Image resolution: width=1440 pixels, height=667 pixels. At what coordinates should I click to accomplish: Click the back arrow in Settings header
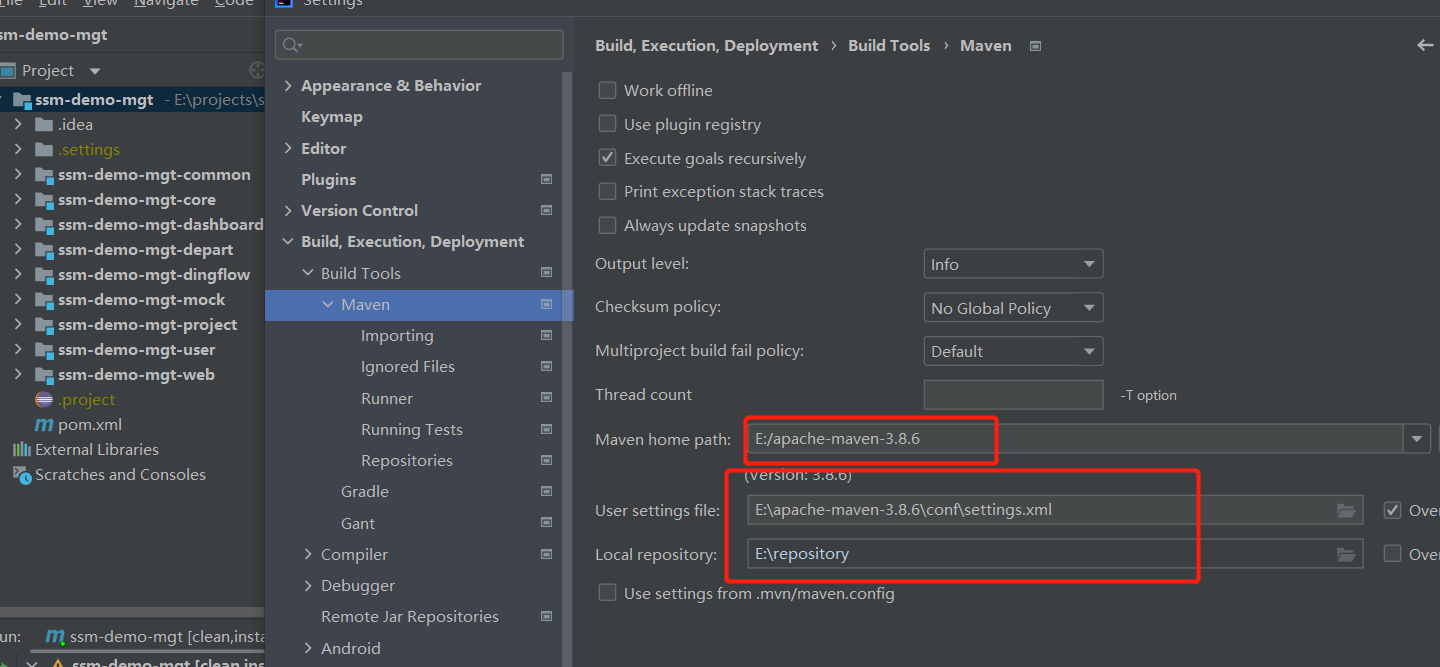(x=1425, y=45)
